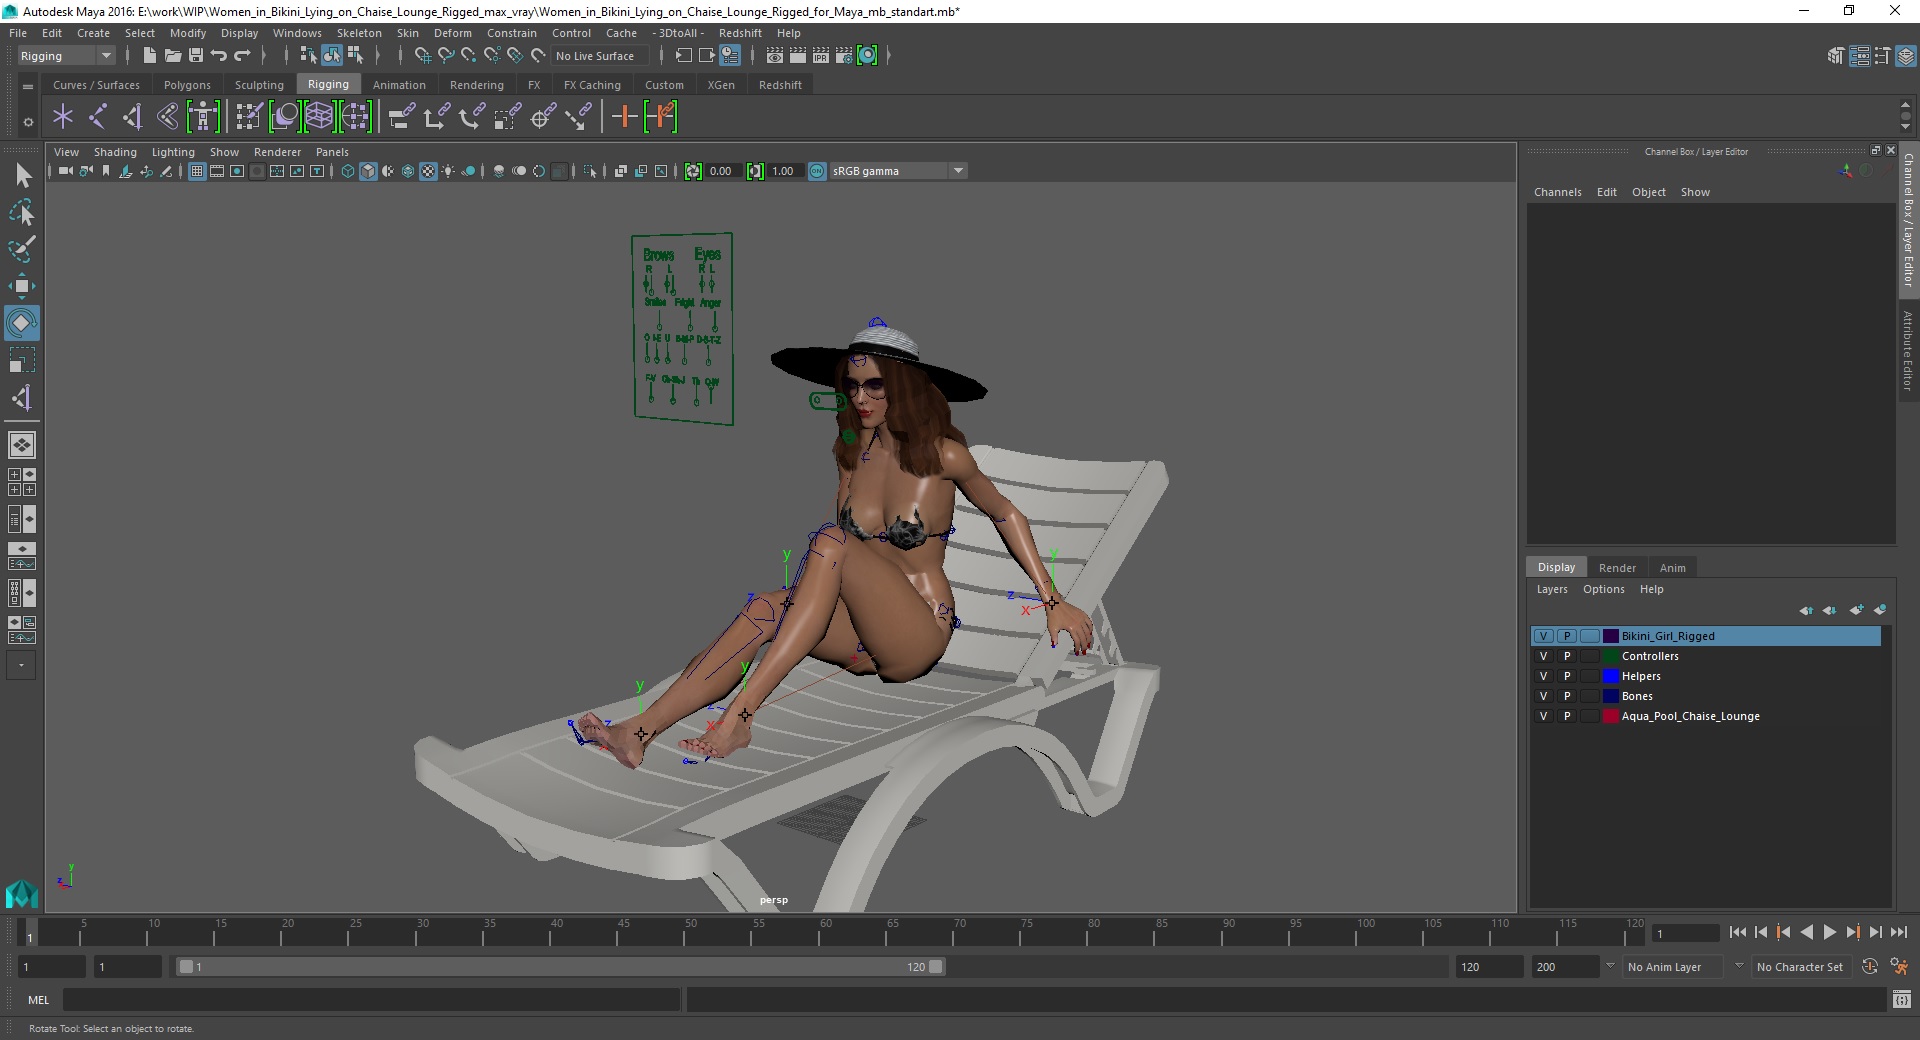The height and width of the screenshot is (1040, 1920).
Task: Go to start of playback range
Action: click(1737, 932)
